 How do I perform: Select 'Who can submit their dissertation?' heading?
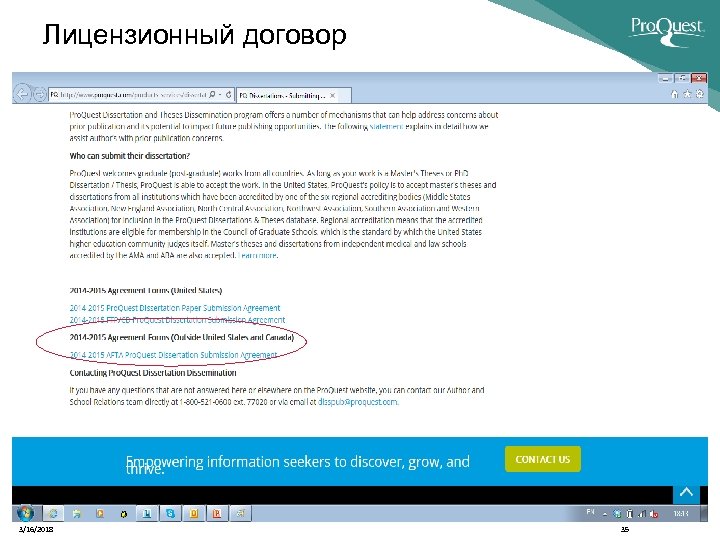point(129,156)
